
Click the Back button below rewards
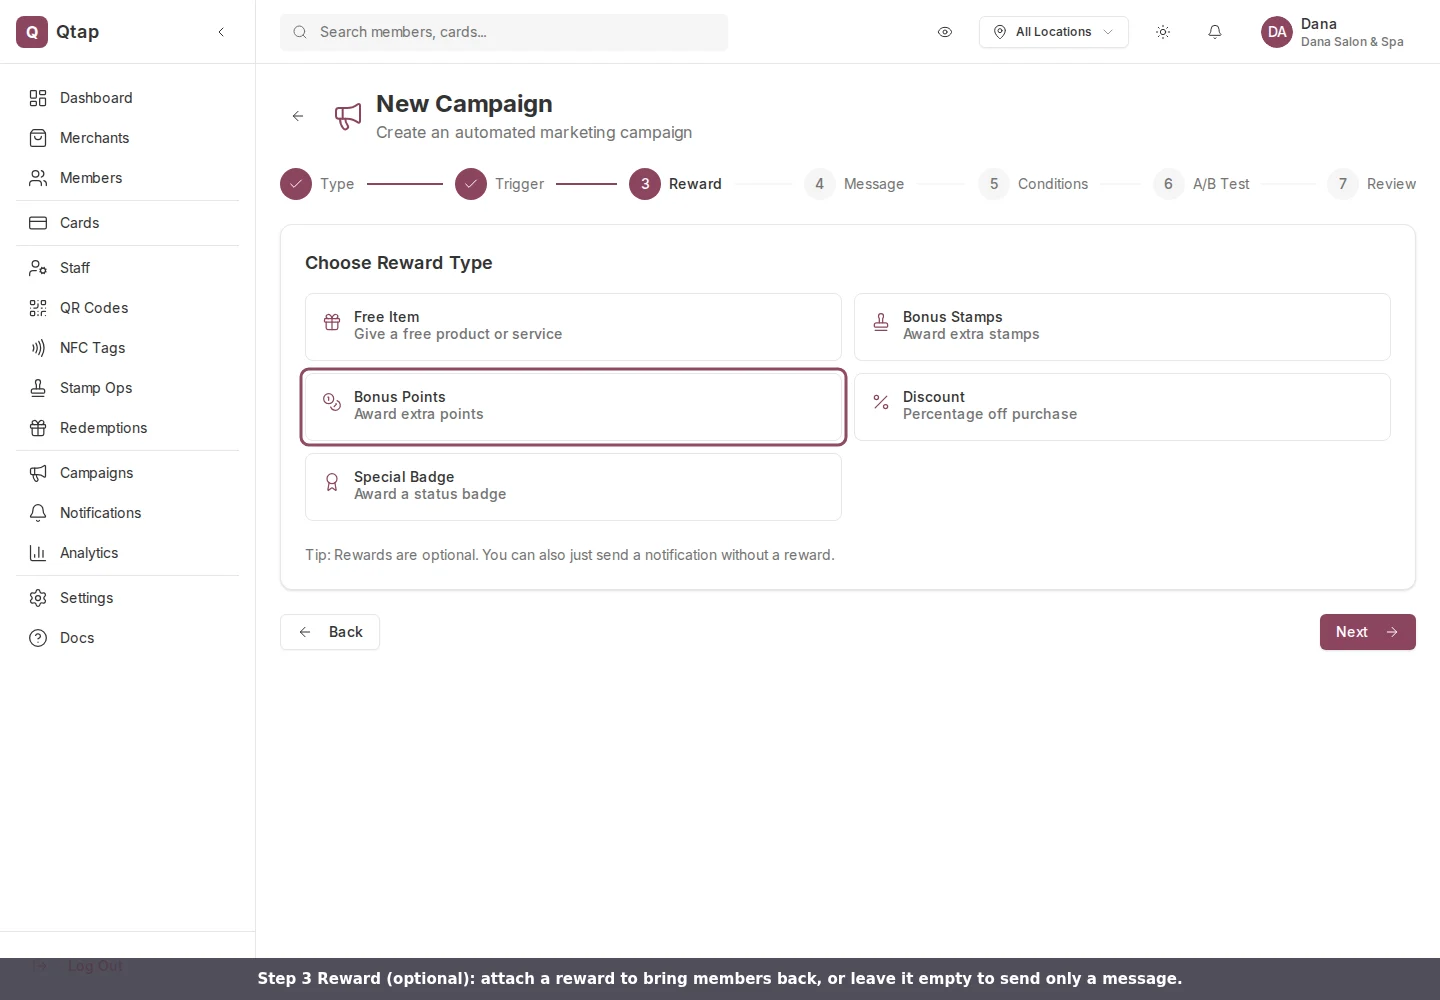click(x=330, y=632)
